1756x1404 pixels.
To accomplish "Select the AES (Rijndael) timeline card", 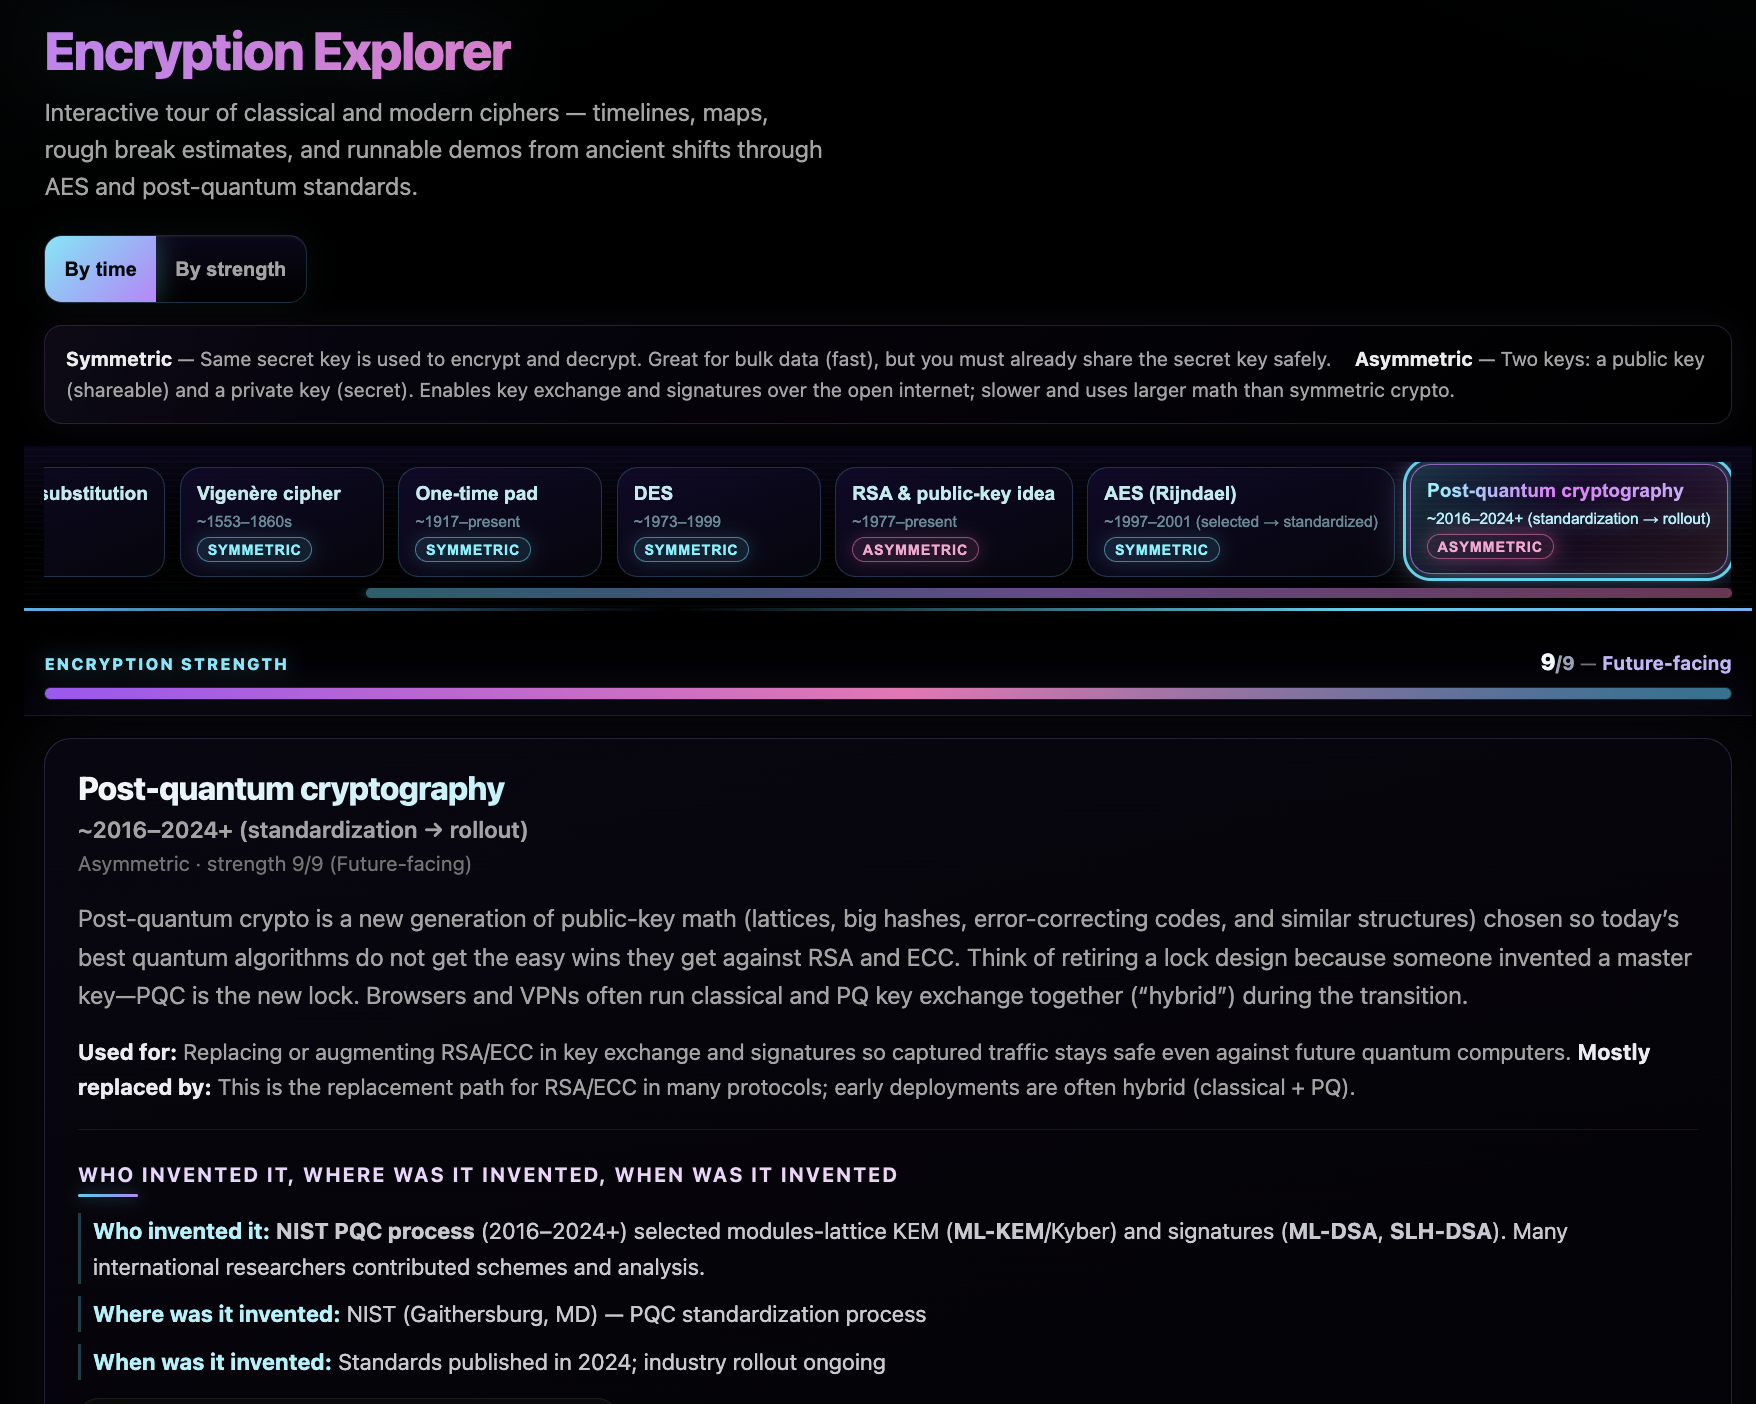I will 1240,520.
